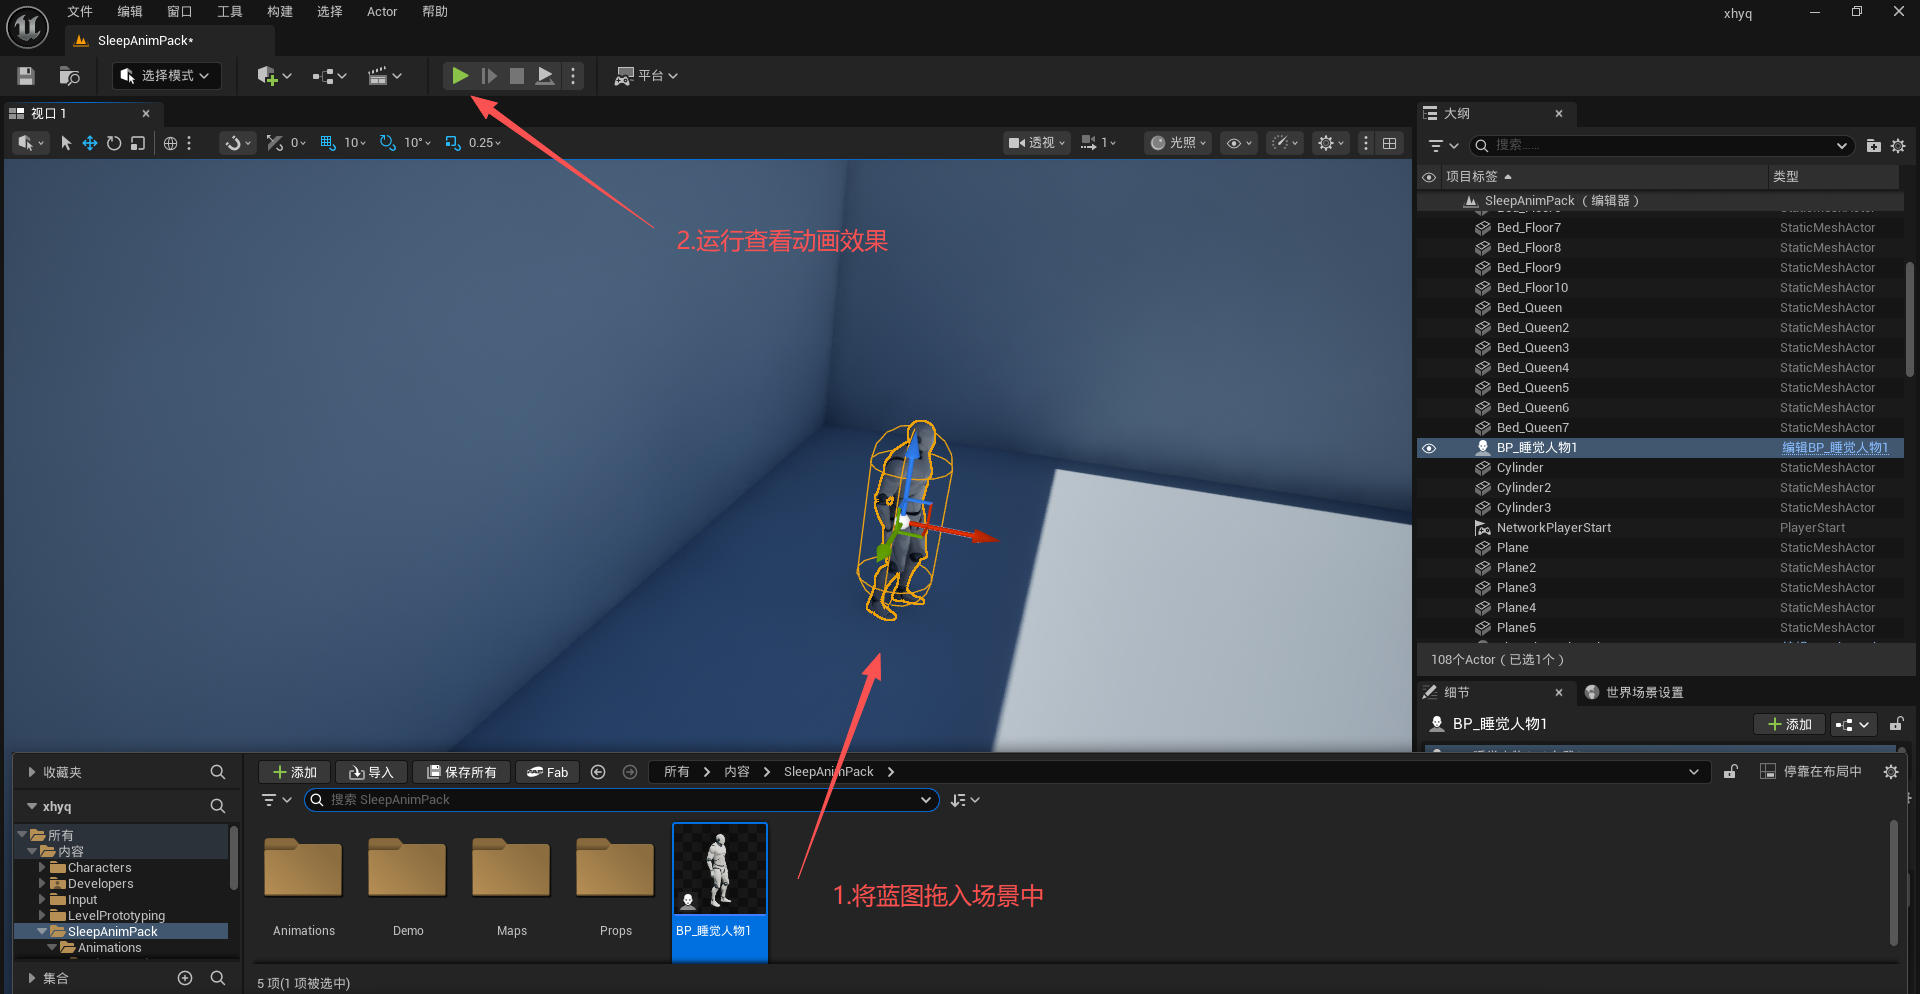The image size is (1920, 994).
Task: Create a new folder in the Outliner
Action: pyautogui.click(x=1874, y=146)
